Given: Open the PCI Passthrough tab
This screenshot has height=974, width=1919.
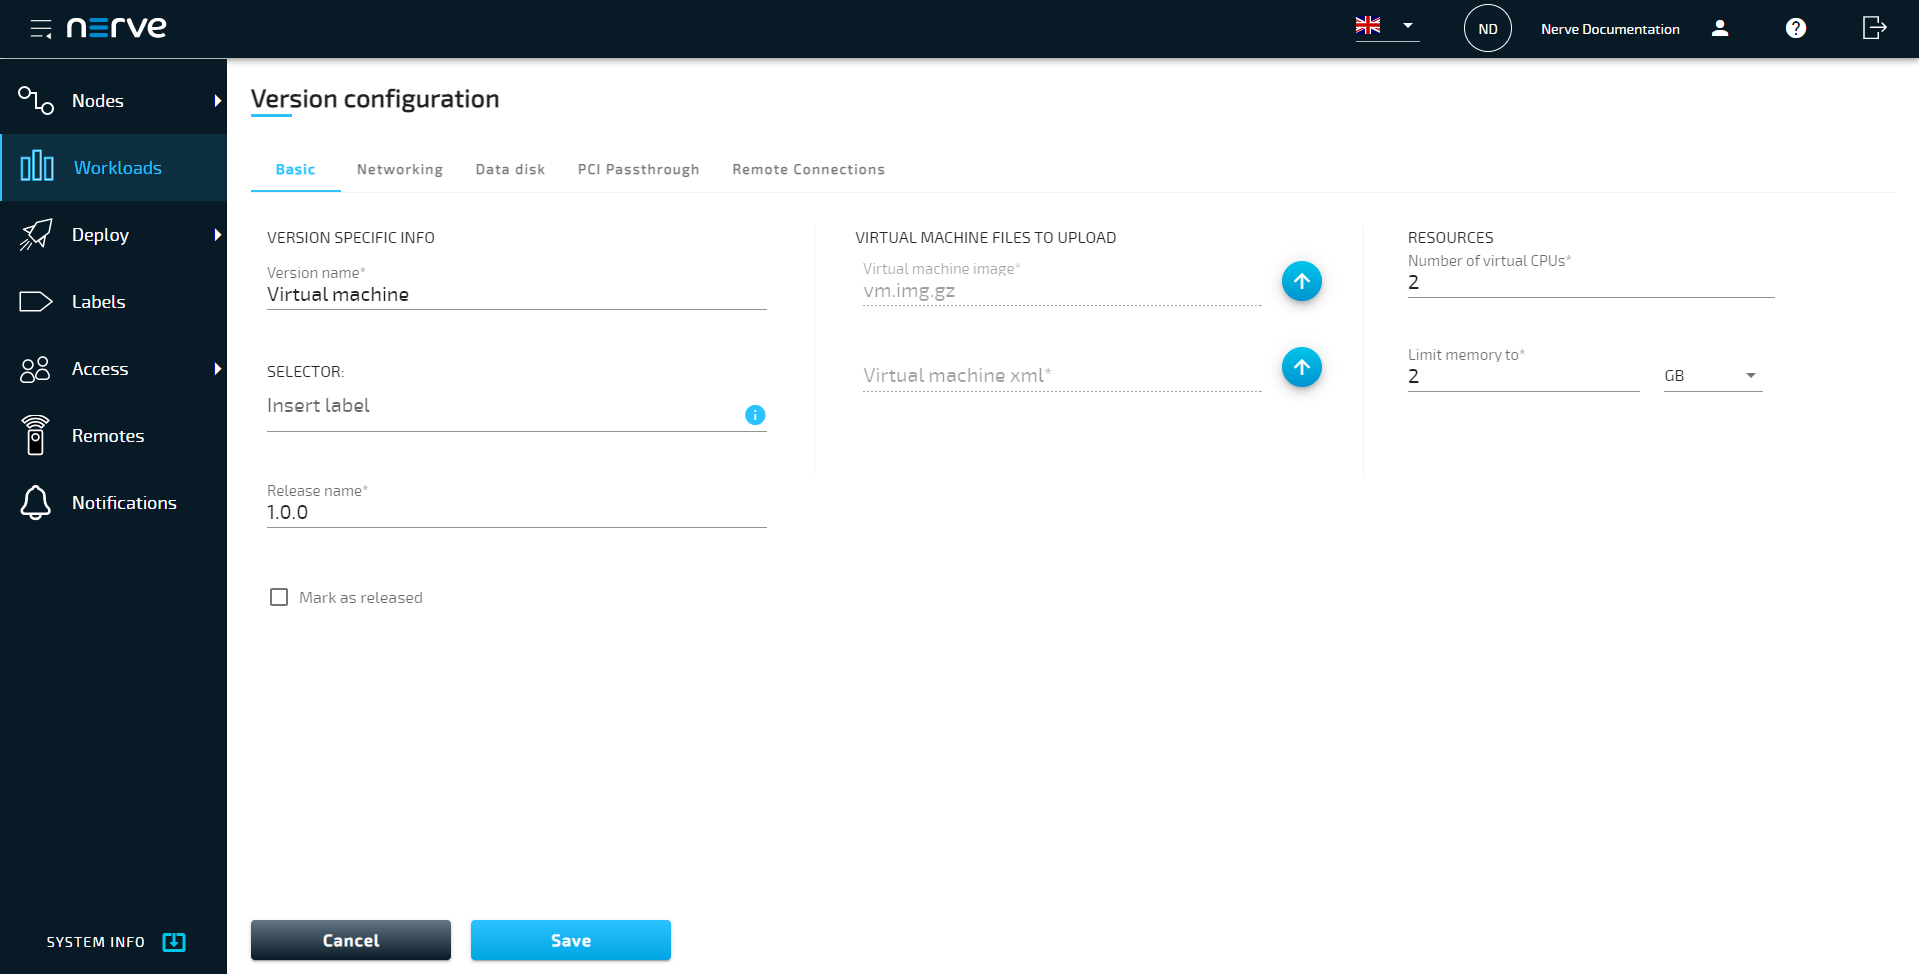Looking at the screenshot, I should pyautogui.click(x=637, y=169).
